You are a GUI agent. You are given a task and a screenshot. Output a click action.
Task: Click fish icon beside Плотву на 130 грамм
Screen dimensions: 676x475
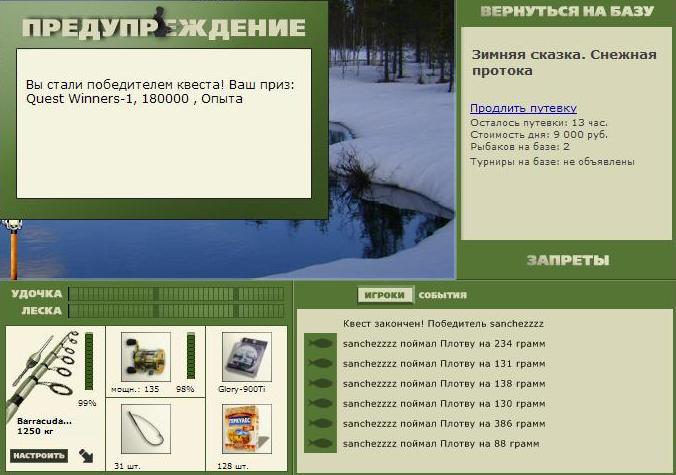pos(320,403)
